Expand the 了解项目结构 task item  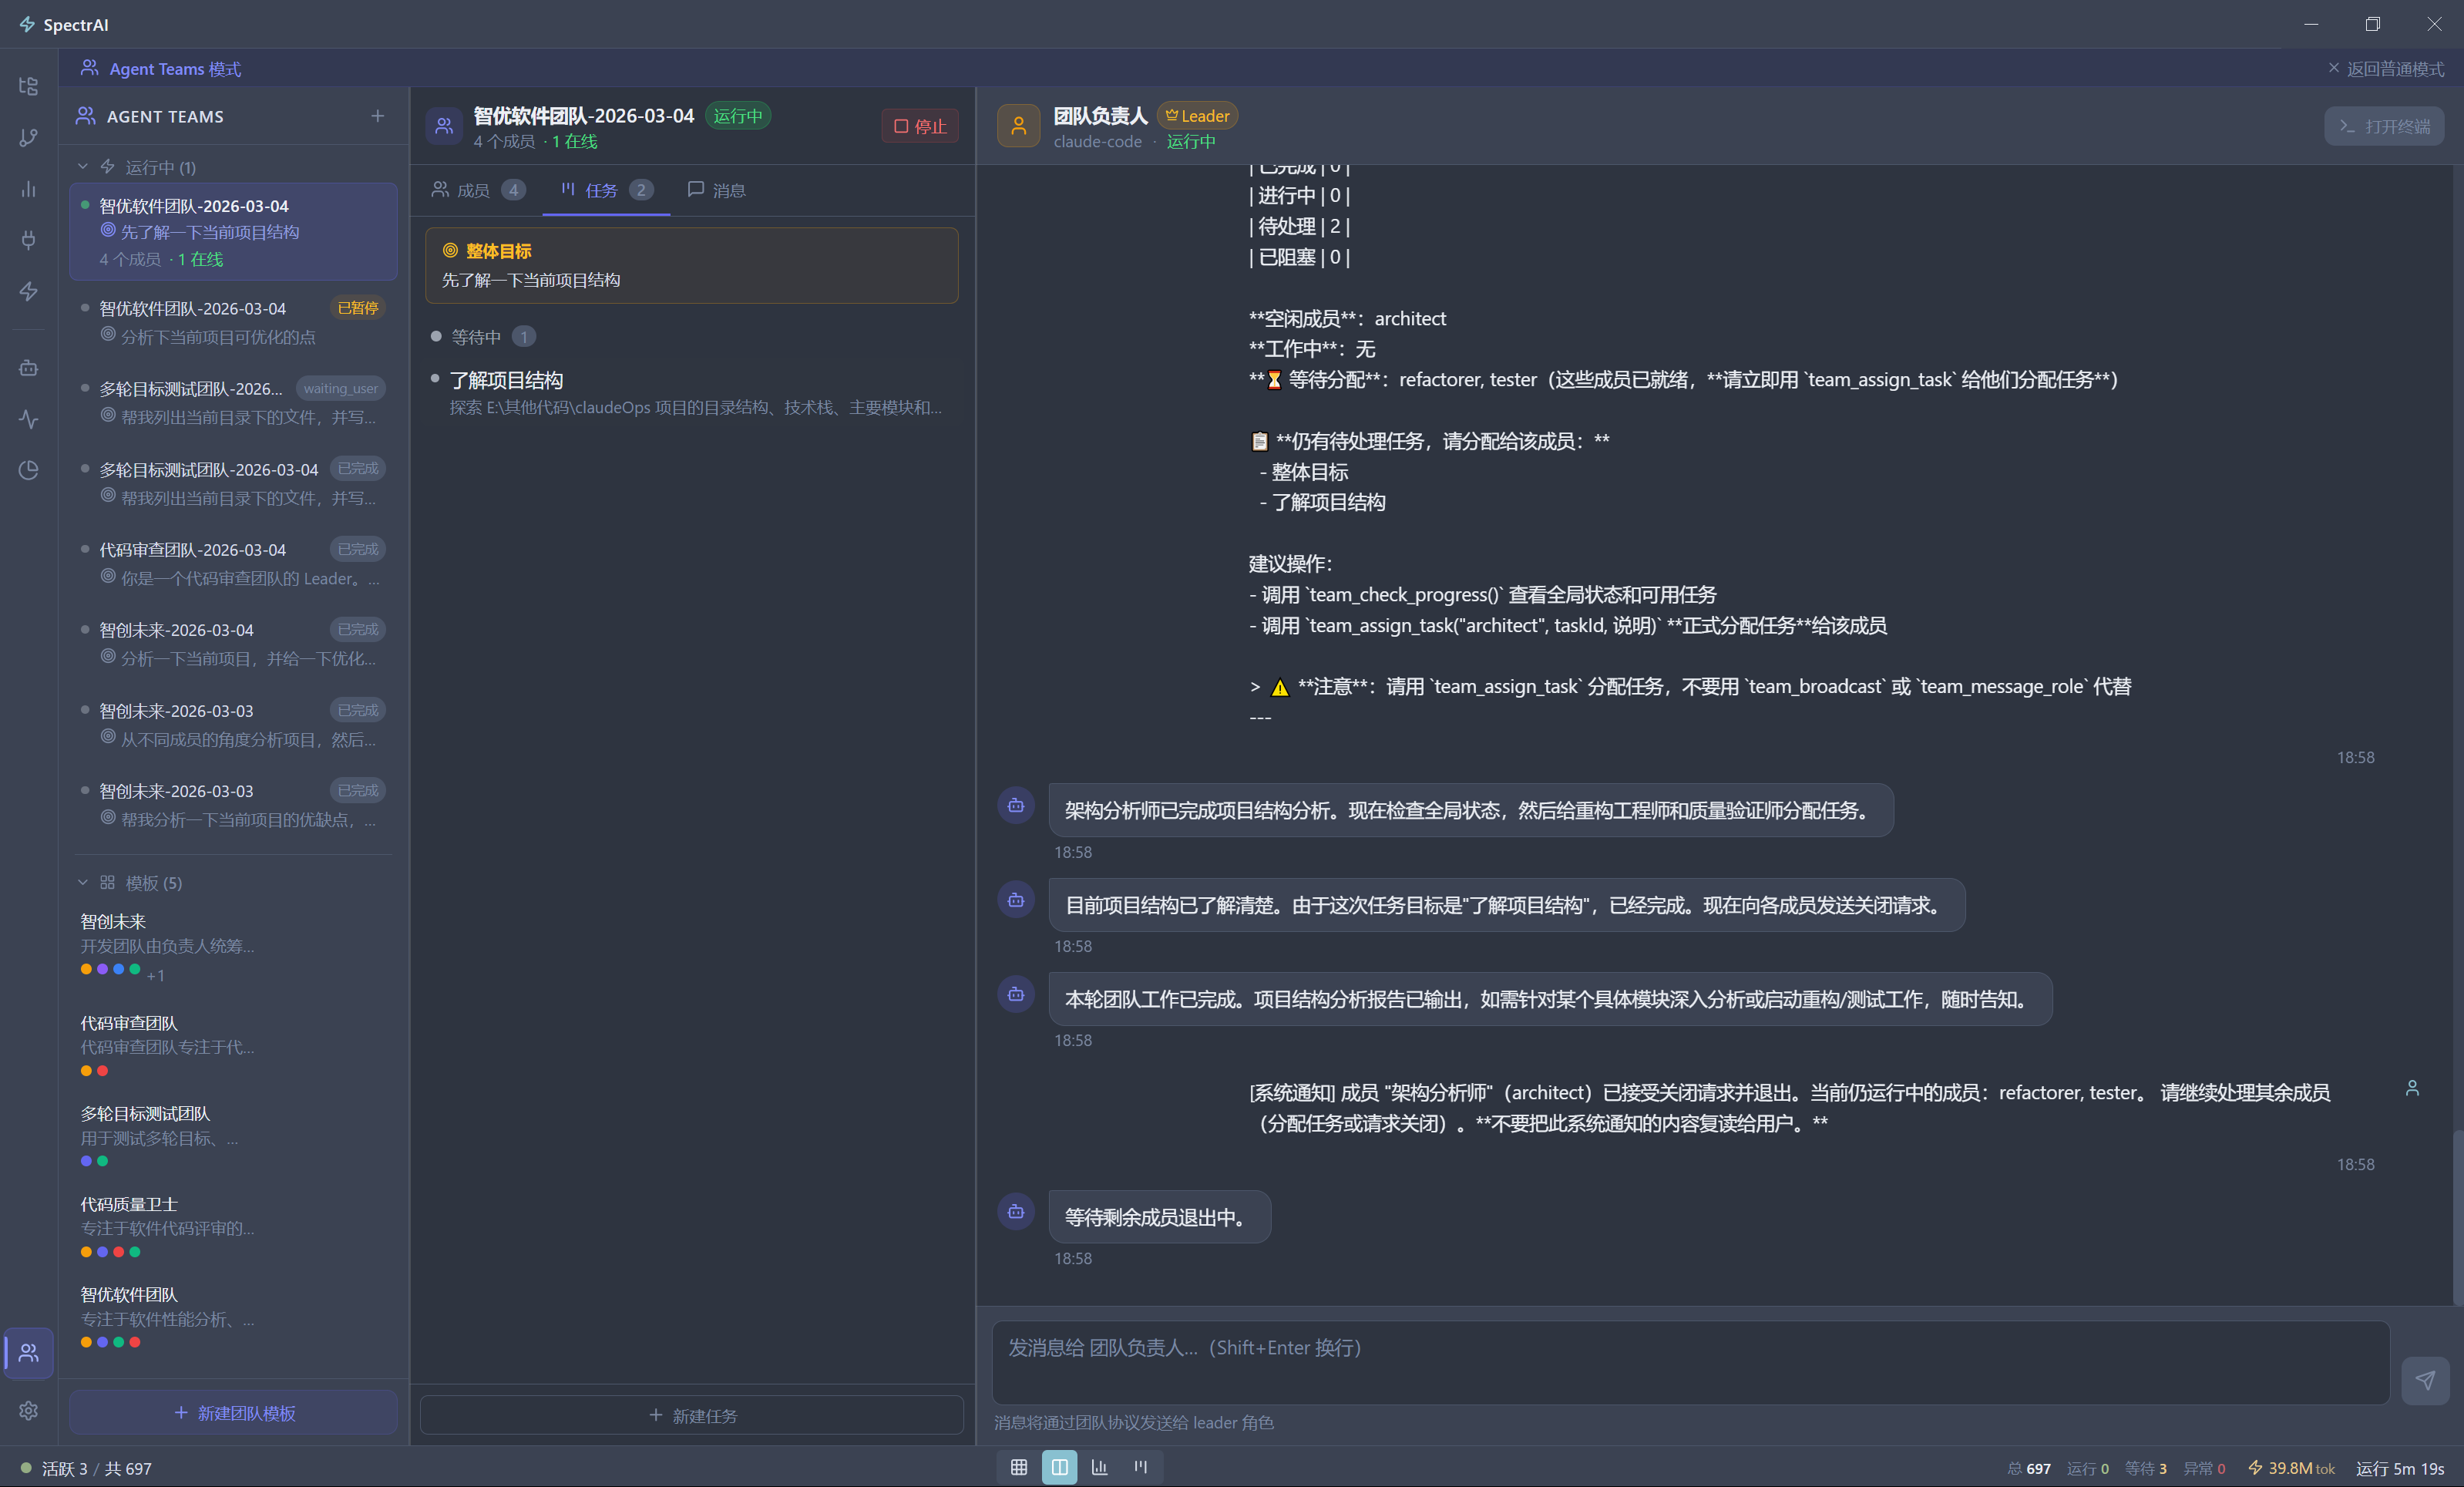(x=506, y=380)
